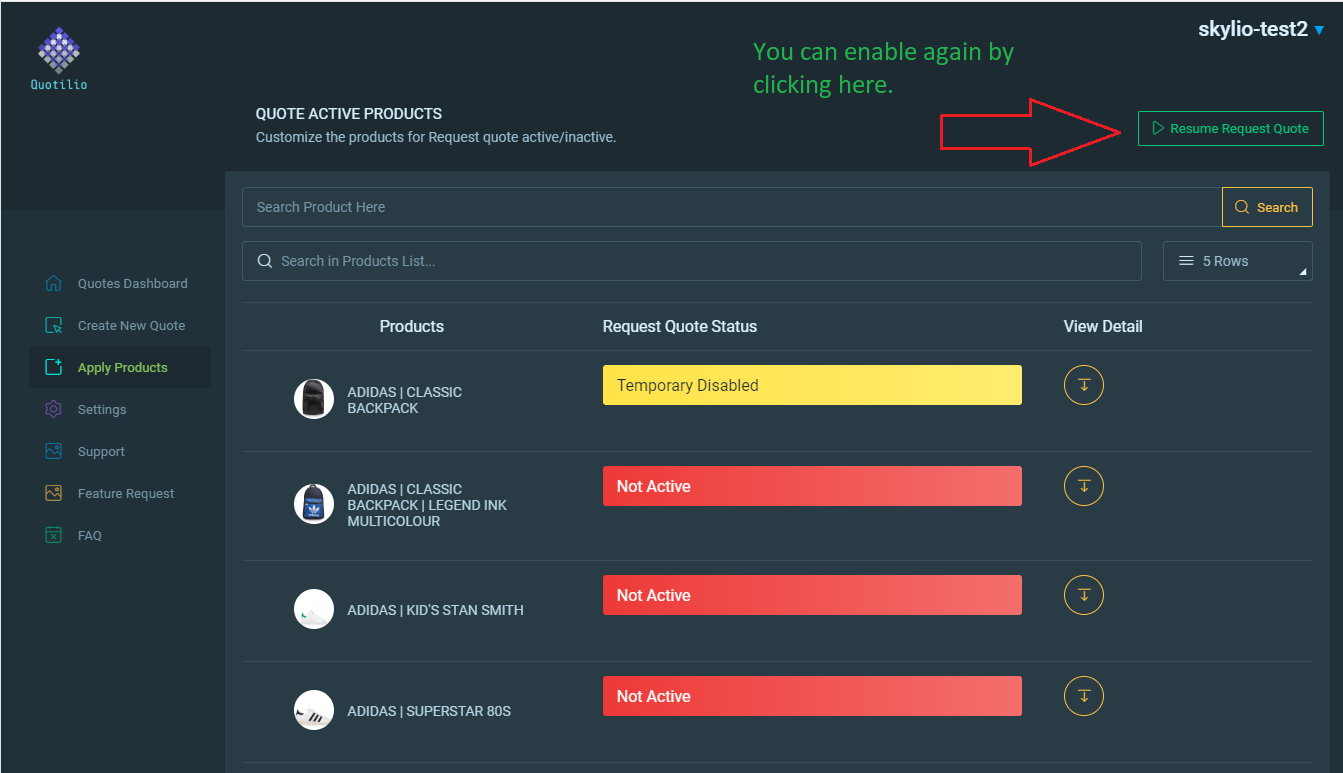This screenshot has width=1343, height=773.
Task: Click Superstar 80s shoe thumbnail
Action: [314, 710]
